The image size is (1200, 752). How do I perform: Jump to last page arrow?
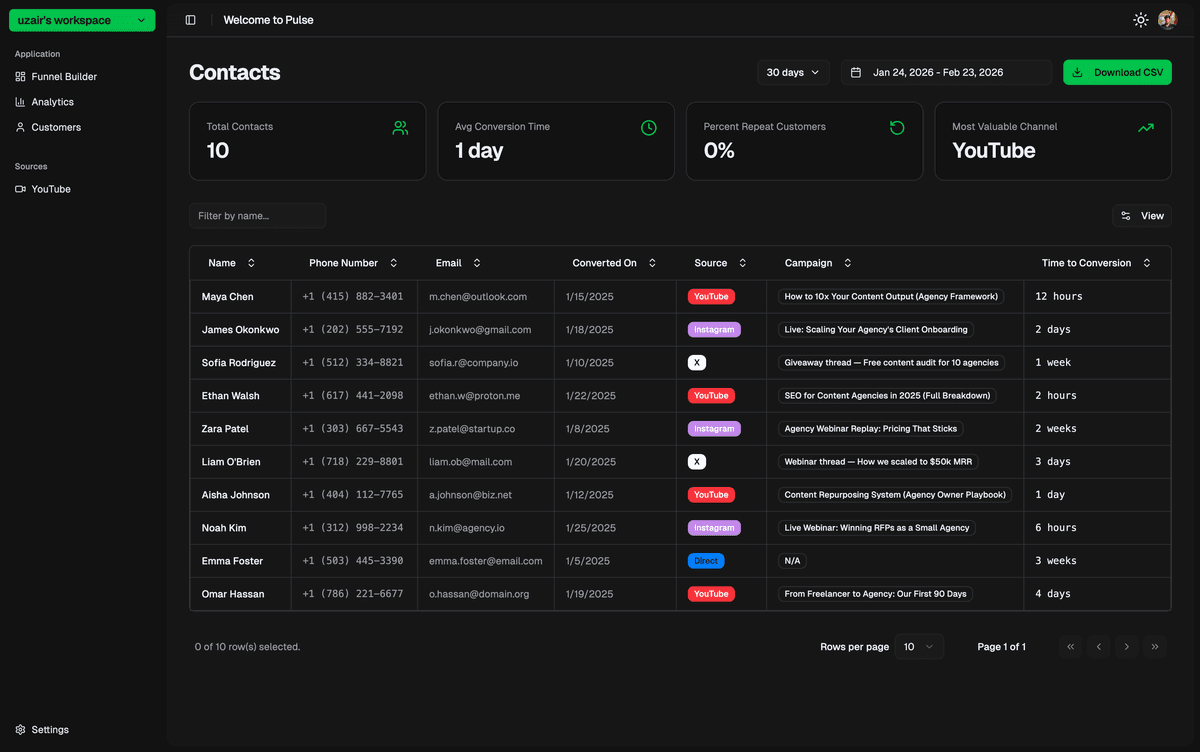tap(1155, 647)
